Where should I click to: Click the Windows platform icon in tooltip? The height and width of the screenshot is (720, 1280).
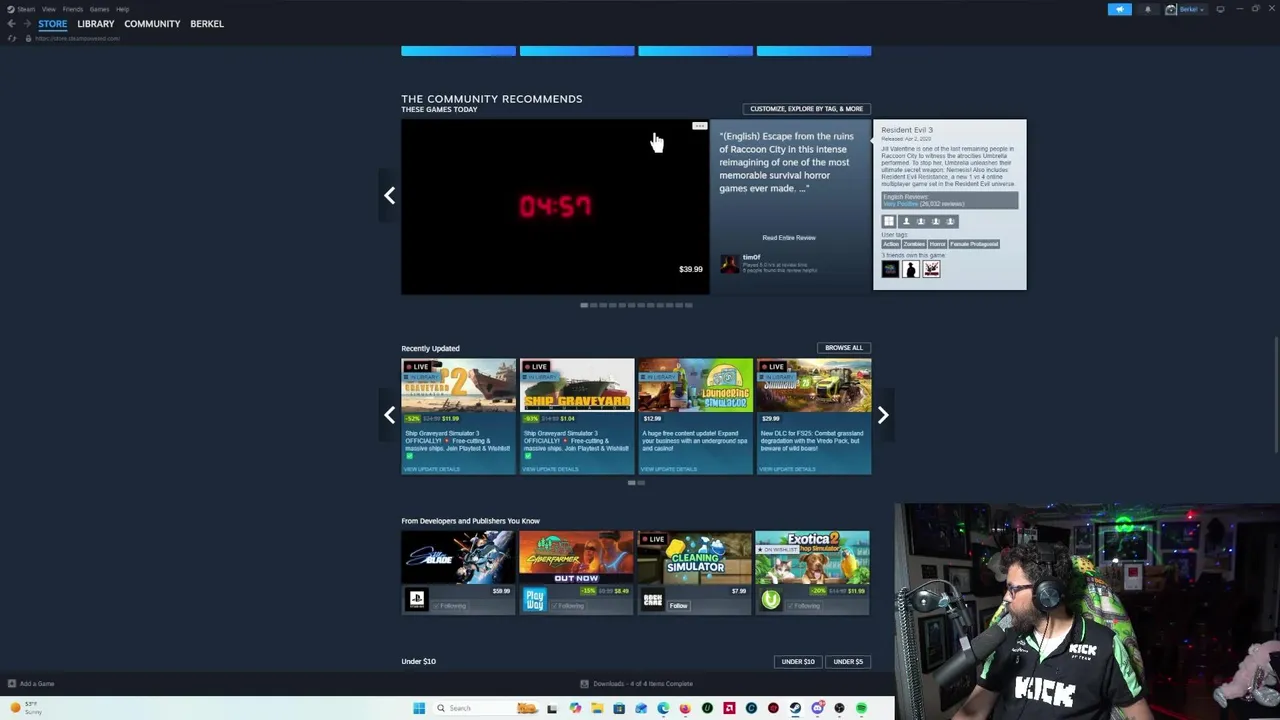pos(889,221)
